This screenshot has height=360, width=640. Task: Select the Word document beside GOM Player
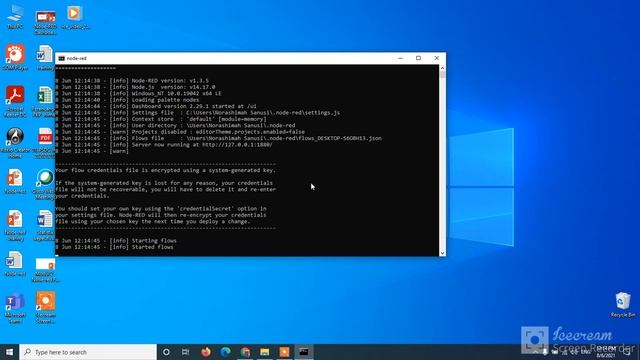(45, 58)
